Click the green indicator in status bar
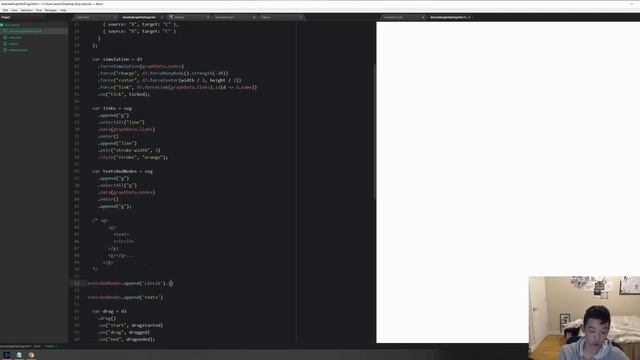640x360 pixels. tap(51, 347)
